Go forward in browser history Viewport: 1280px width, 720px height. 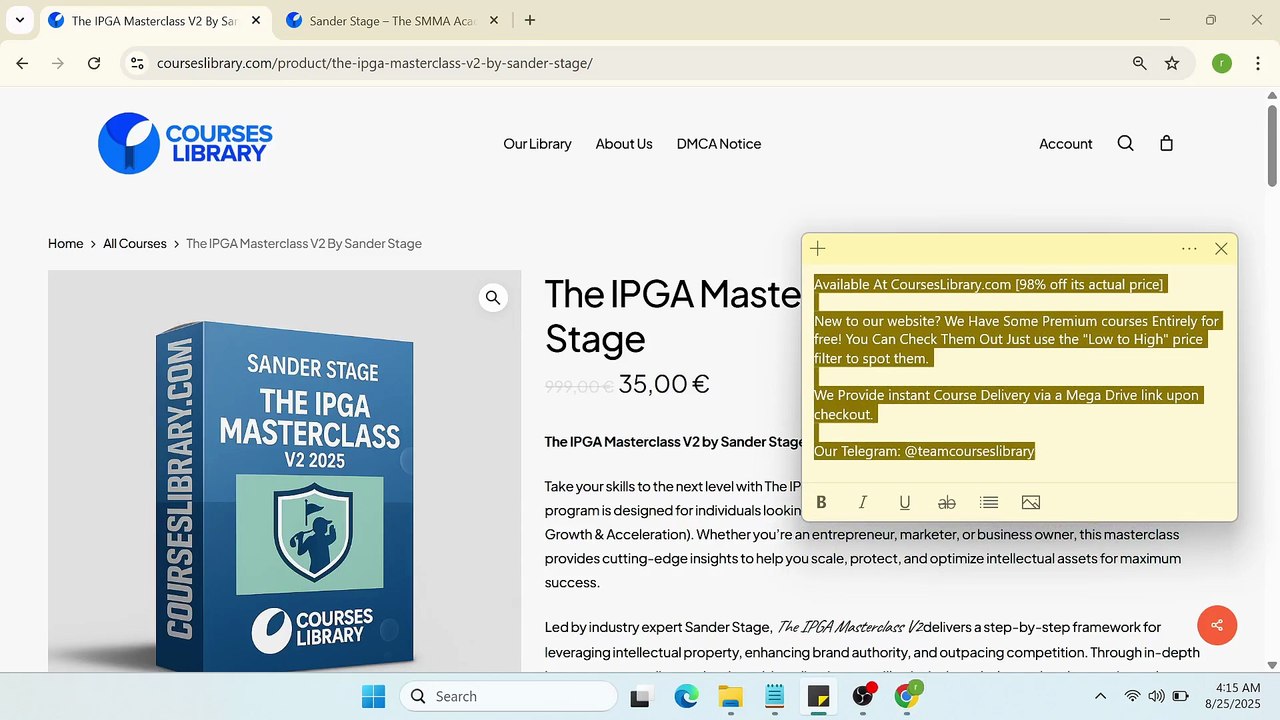(x=58, y=63)
